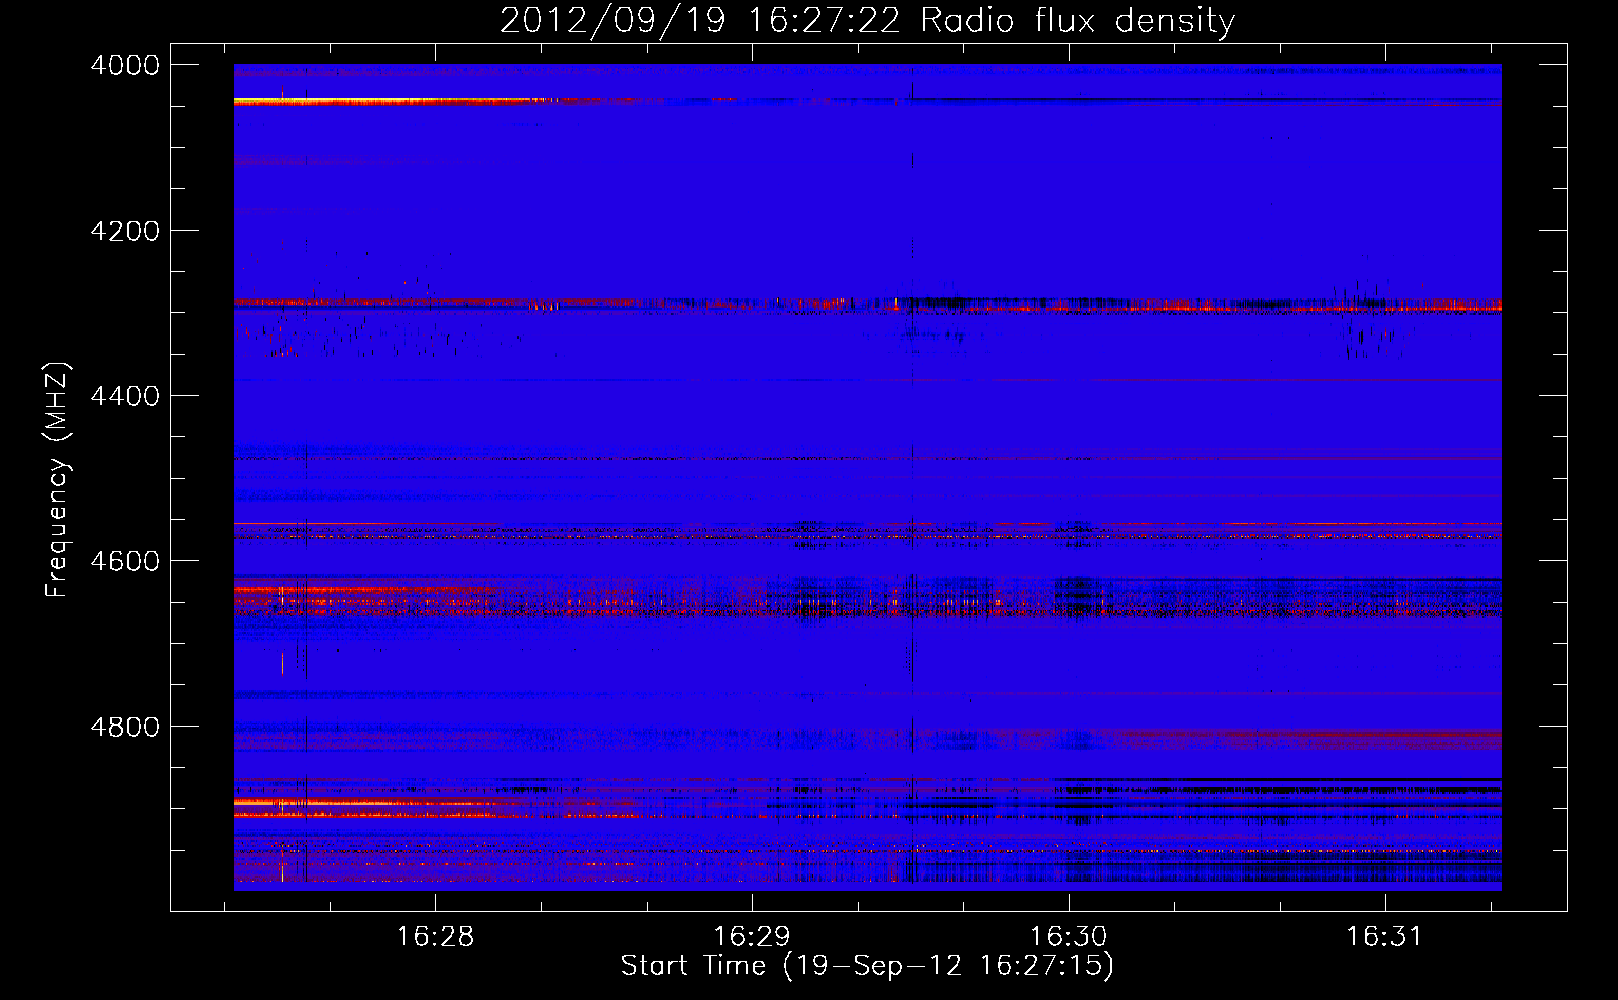The width and height of the screenshot is (1618, 1000).
Task: Click the '16:28' time axis label
Action: pyautogui.click(x=435, y=937)
